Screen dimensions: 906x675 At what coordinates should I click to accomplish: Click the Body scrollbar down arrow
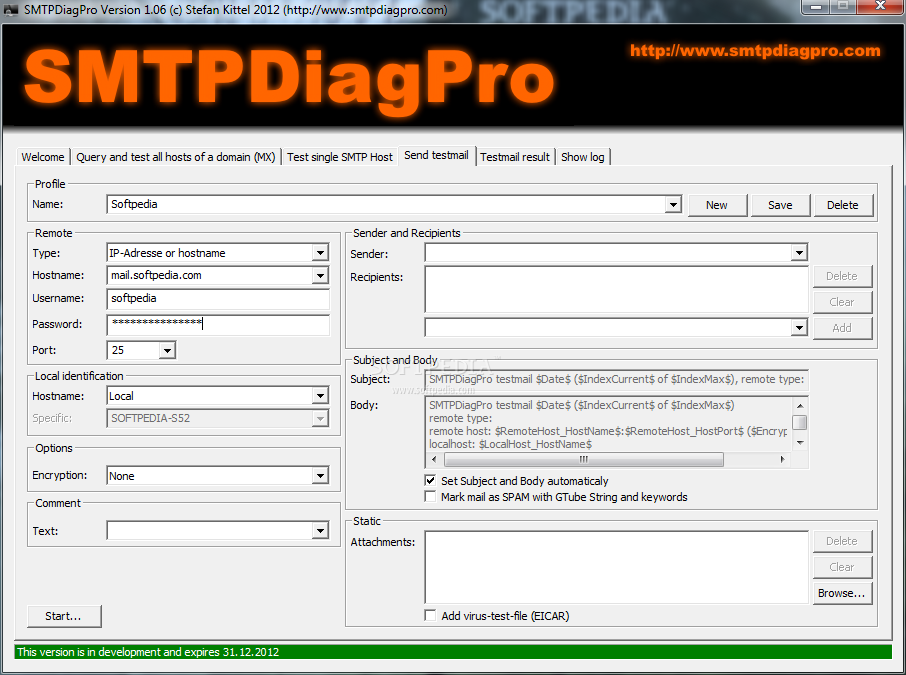click(800, 443)
